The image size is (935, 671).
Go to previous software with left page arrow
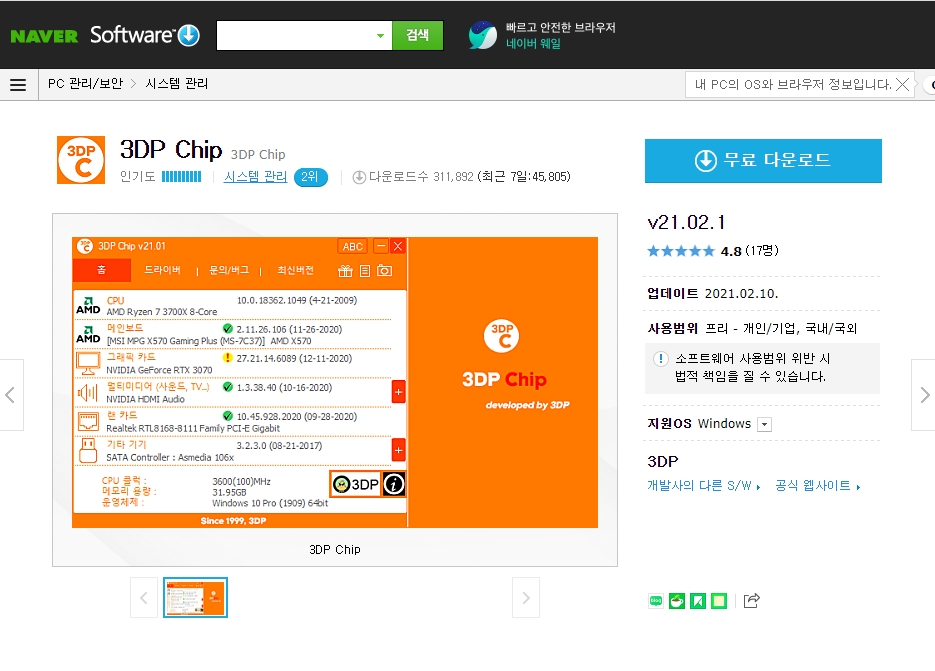[x=11, y=395]
